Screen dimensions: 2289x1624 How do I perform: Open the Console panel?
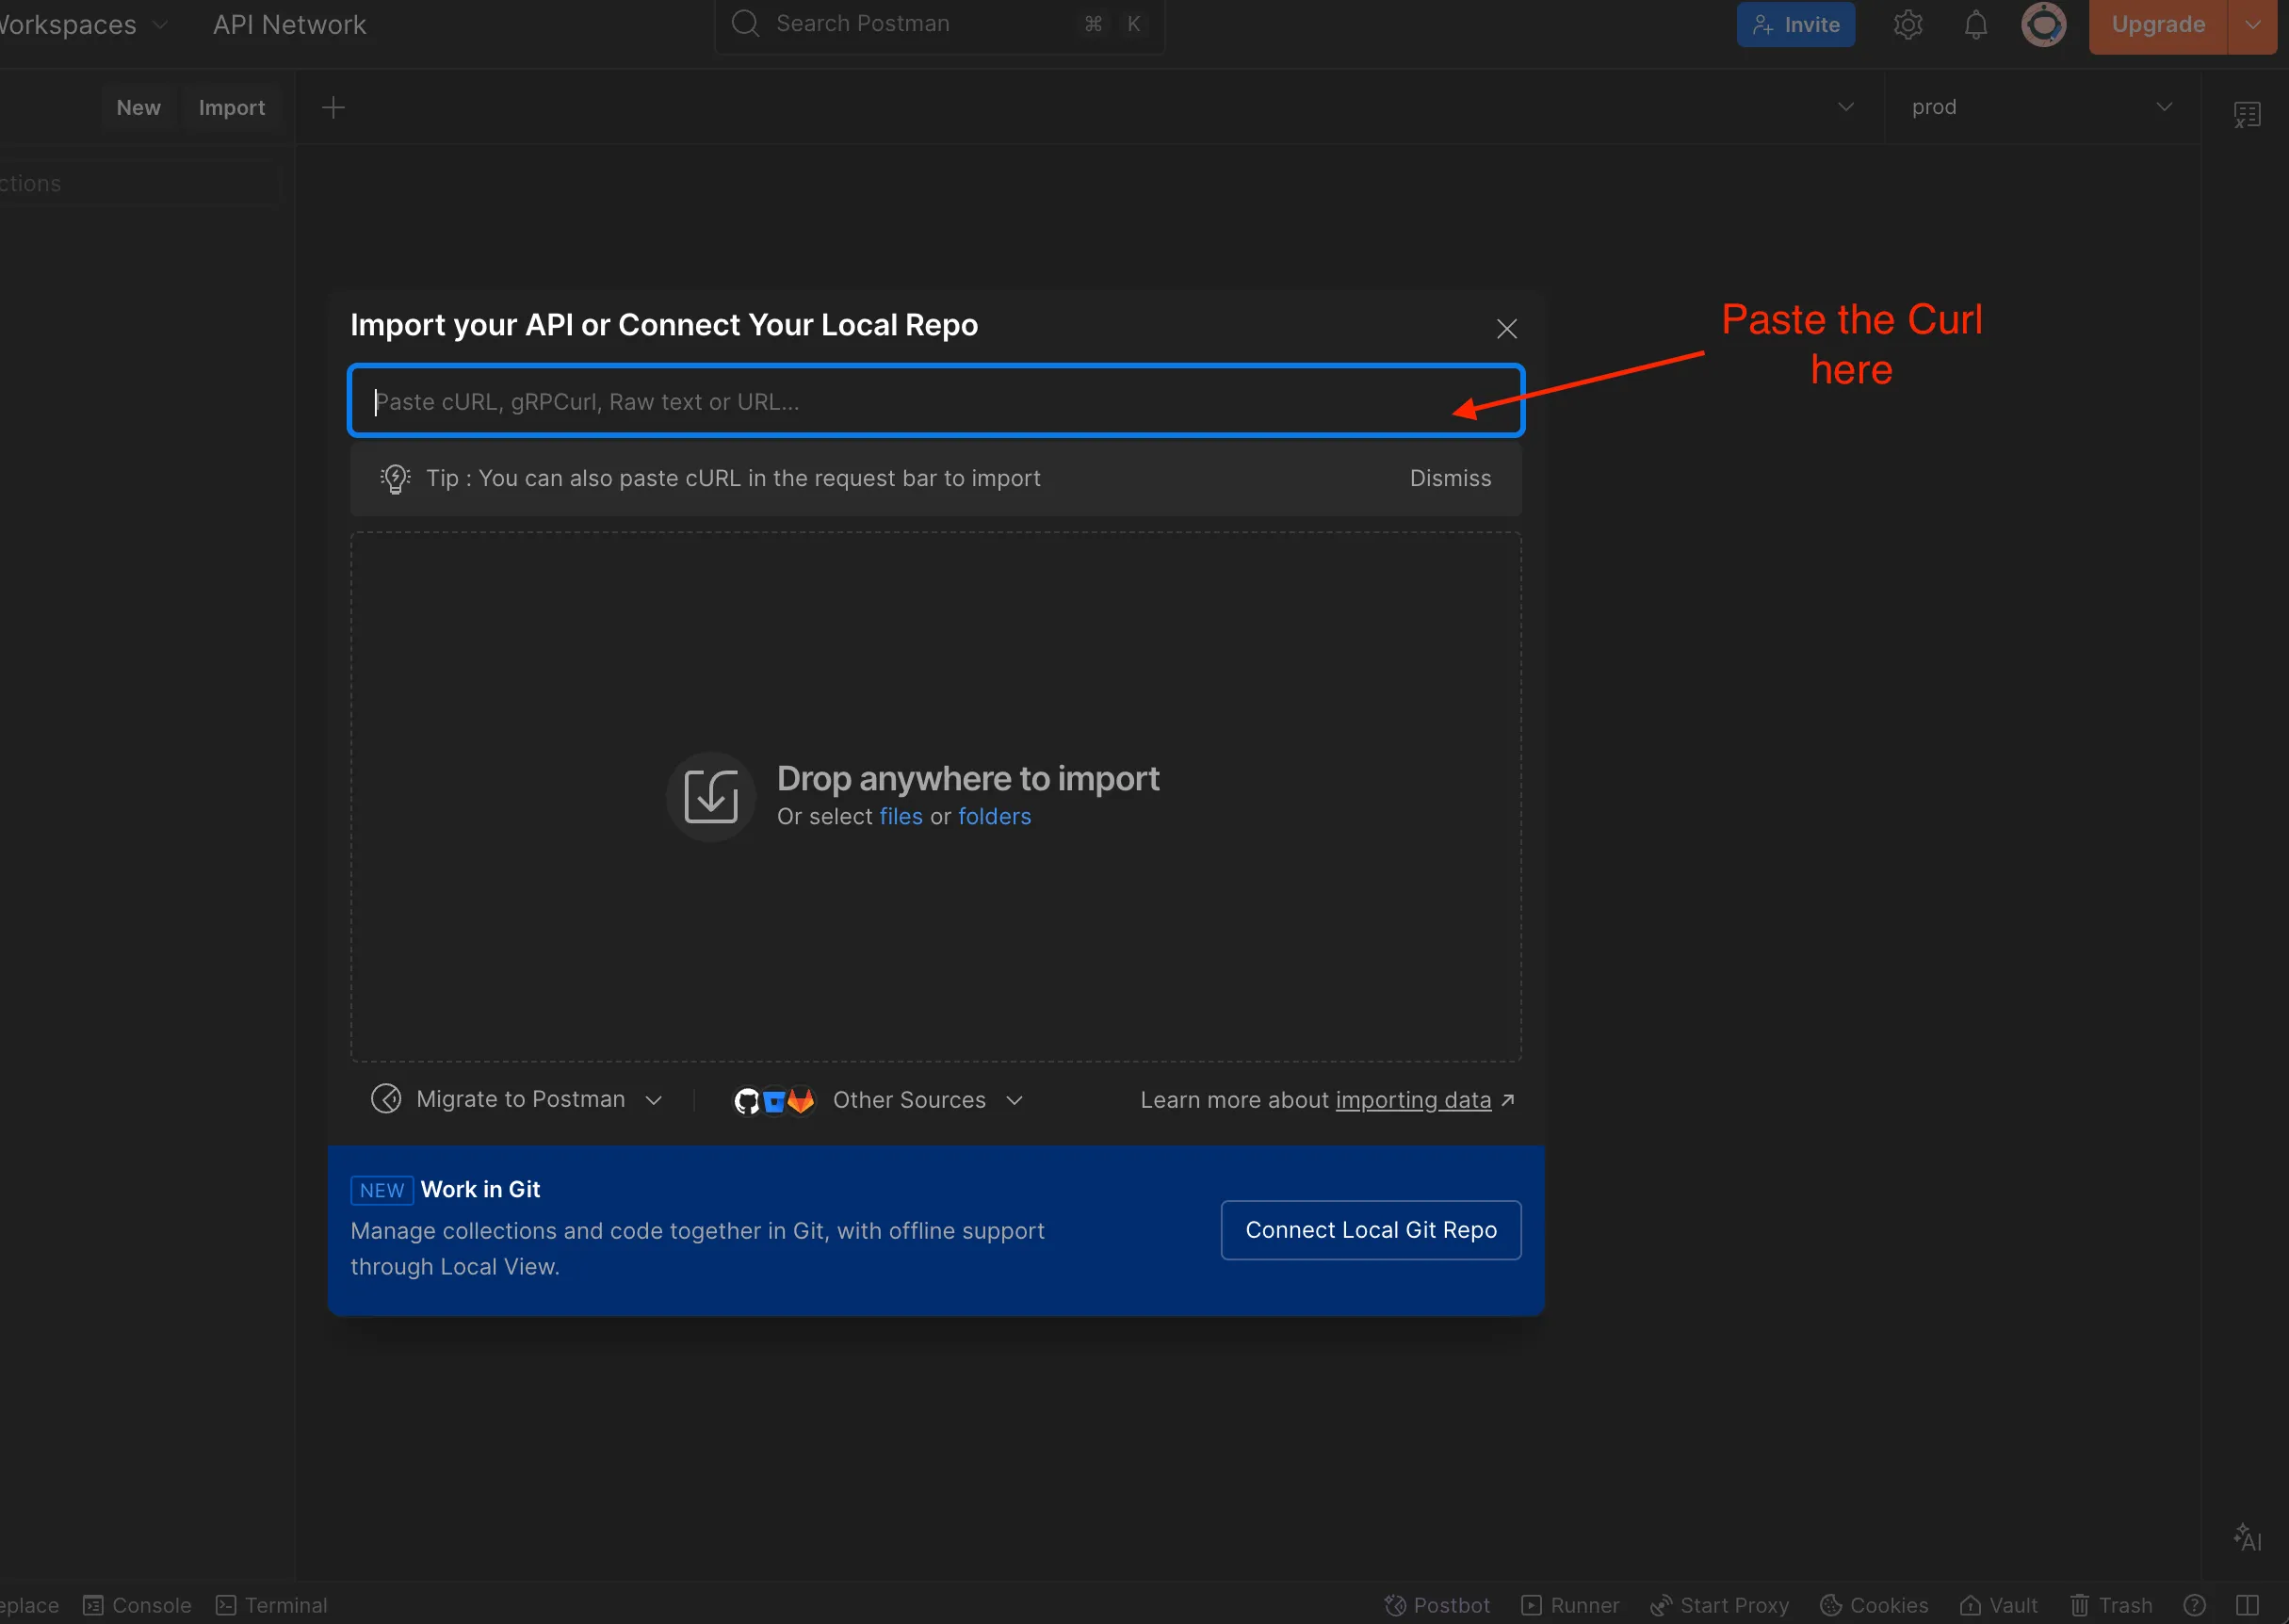[137, 1605]
